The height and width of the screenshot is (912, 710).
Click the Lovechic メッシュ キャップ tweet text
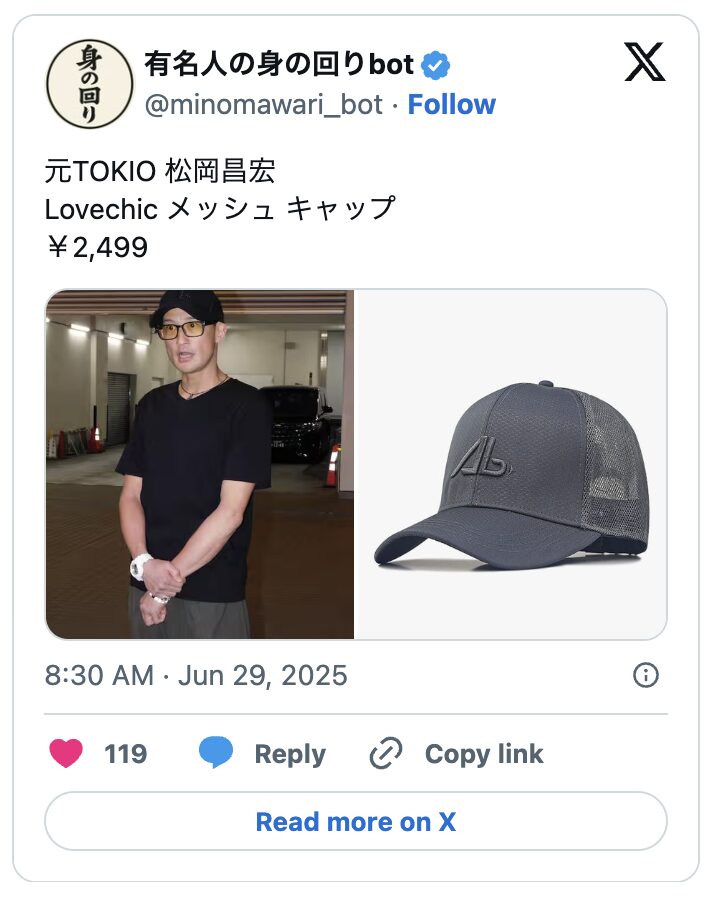pyautogui.click(x=220, y=209)
